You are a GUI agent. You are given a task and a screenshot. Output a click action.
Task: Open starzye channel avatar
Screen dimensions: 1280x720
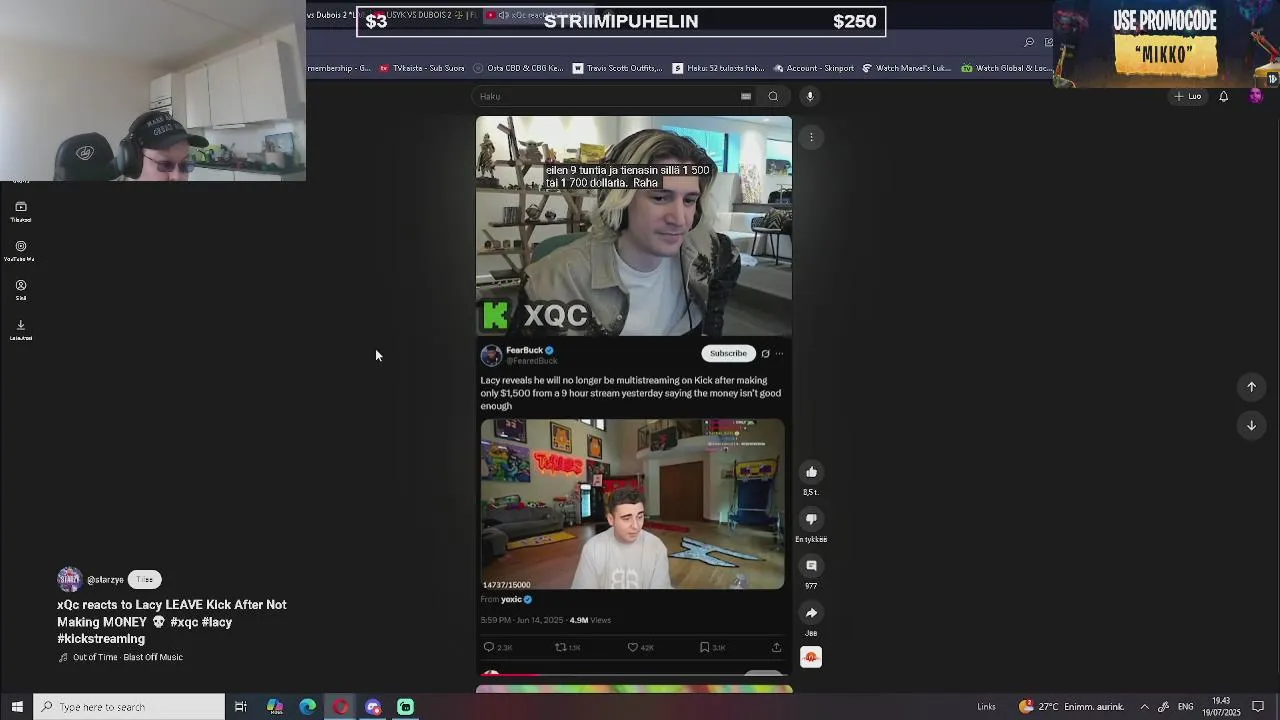coord(69,579)
